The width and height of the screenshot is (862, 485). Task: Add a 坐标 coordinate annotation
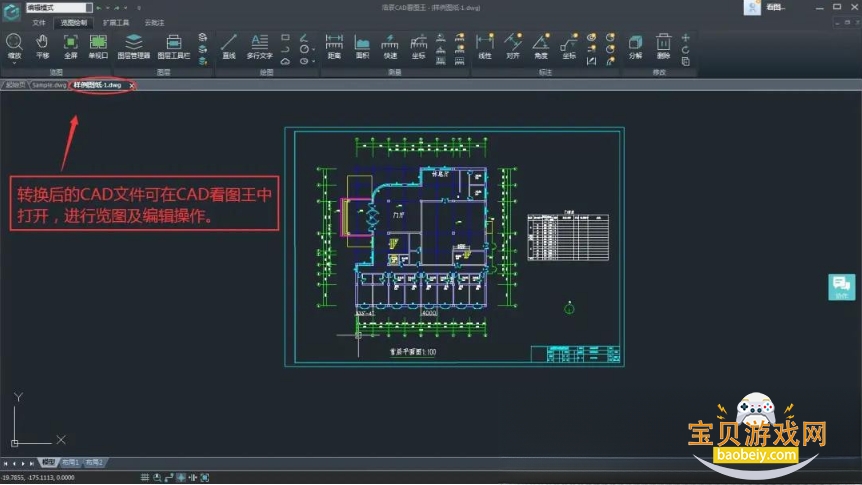click(x=569, y=46)
